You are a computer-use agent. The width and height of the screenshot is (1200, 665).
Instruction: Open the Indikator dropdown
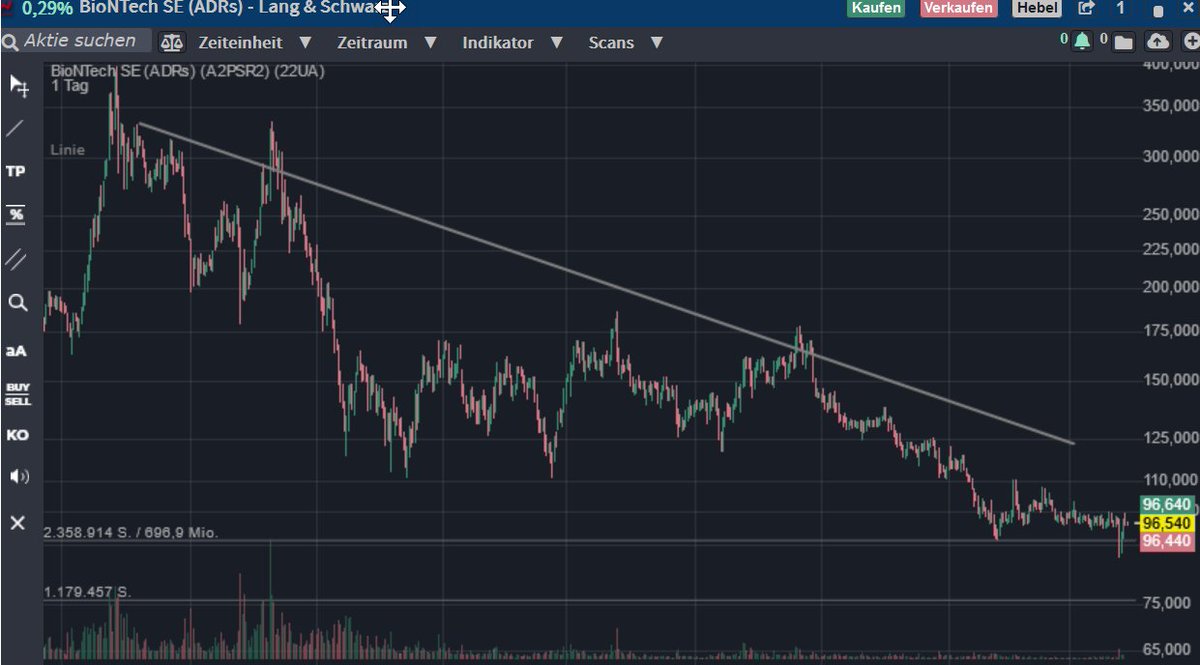coord(512,43)
